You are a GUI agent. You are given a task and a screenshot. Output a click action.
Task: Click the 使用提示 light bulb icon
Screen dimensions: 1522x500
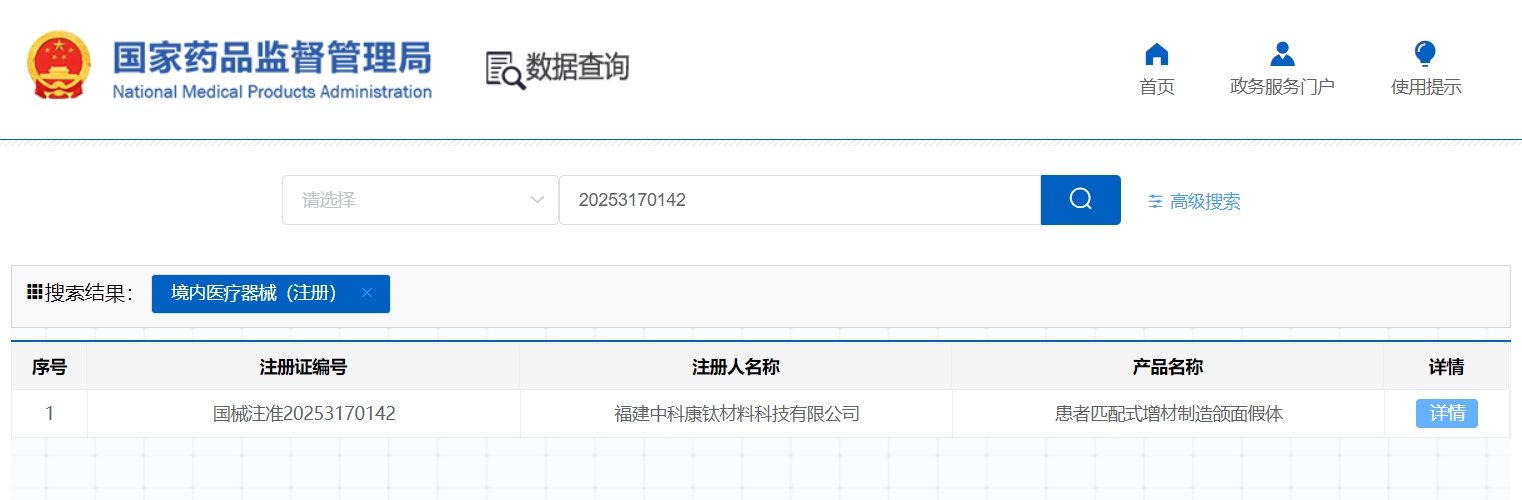coord(1425,54)
